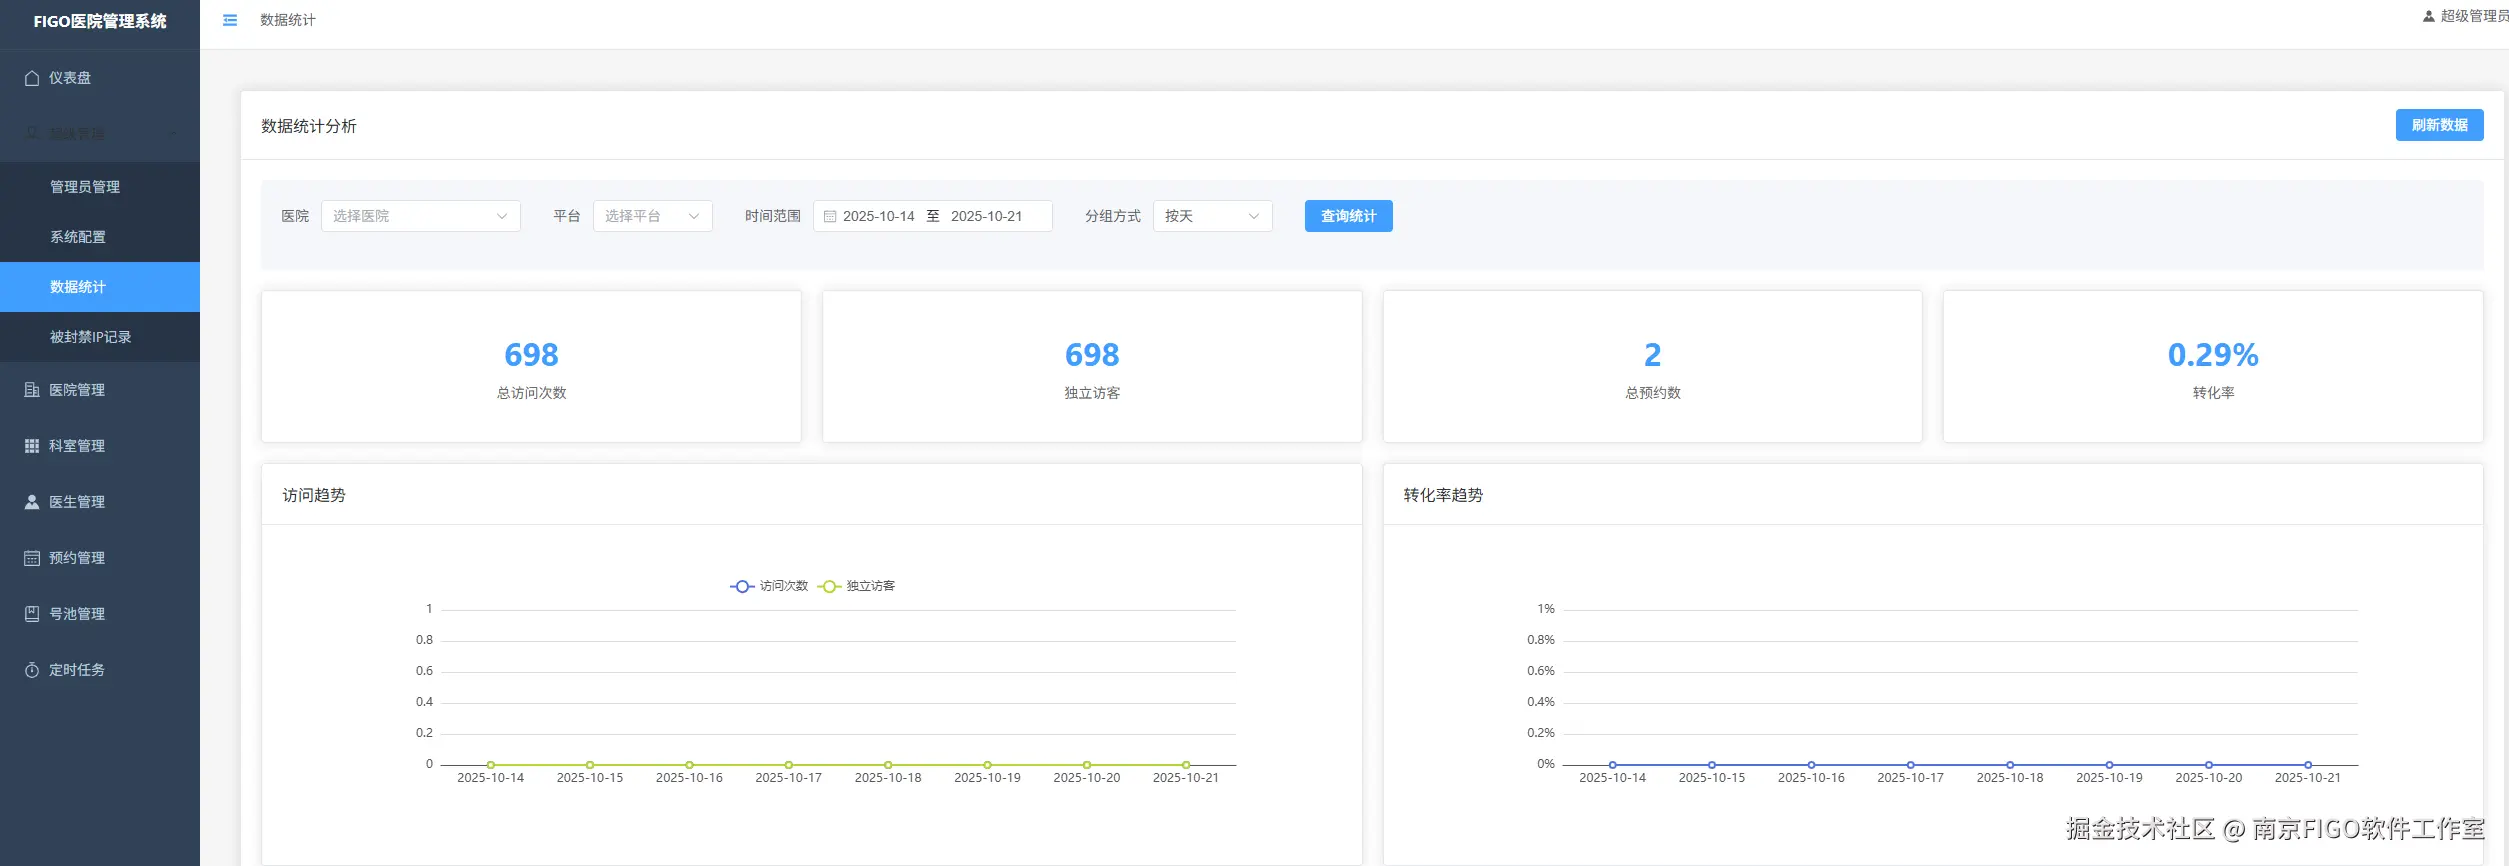Click start date 2025-10-14 field
The height and width of the screenshot is (866, 2509).
(x=879, y=216)
